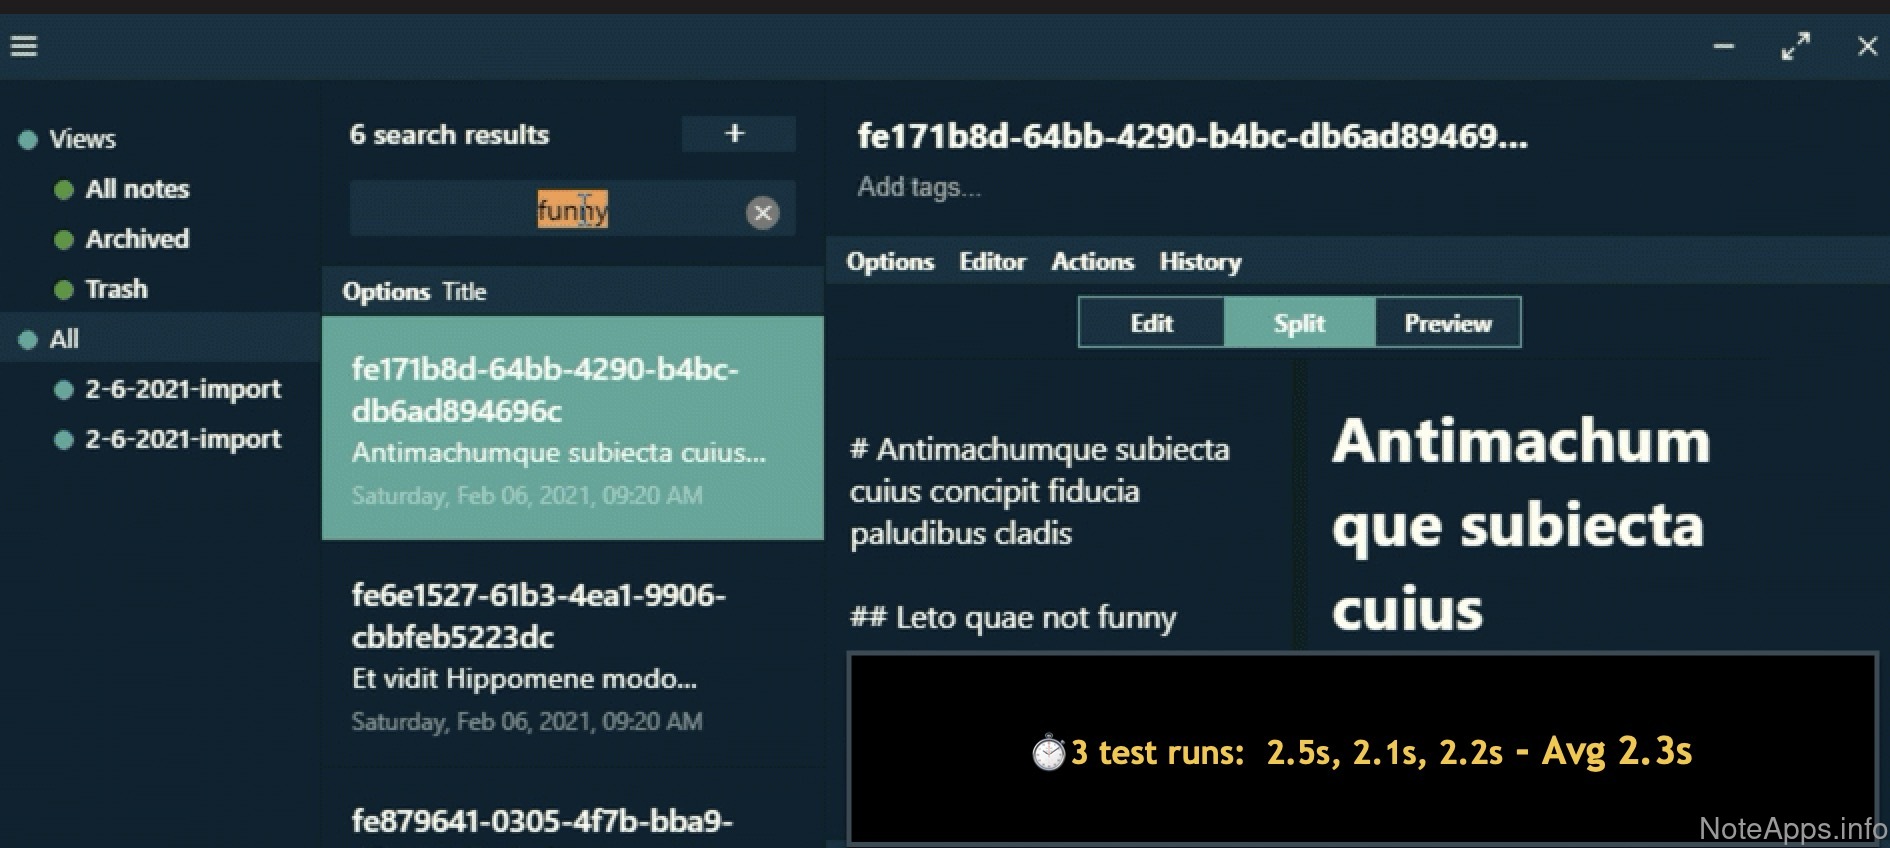Open the Actions menu
Screen dimensions: 1890x848
pos(1092,262)
